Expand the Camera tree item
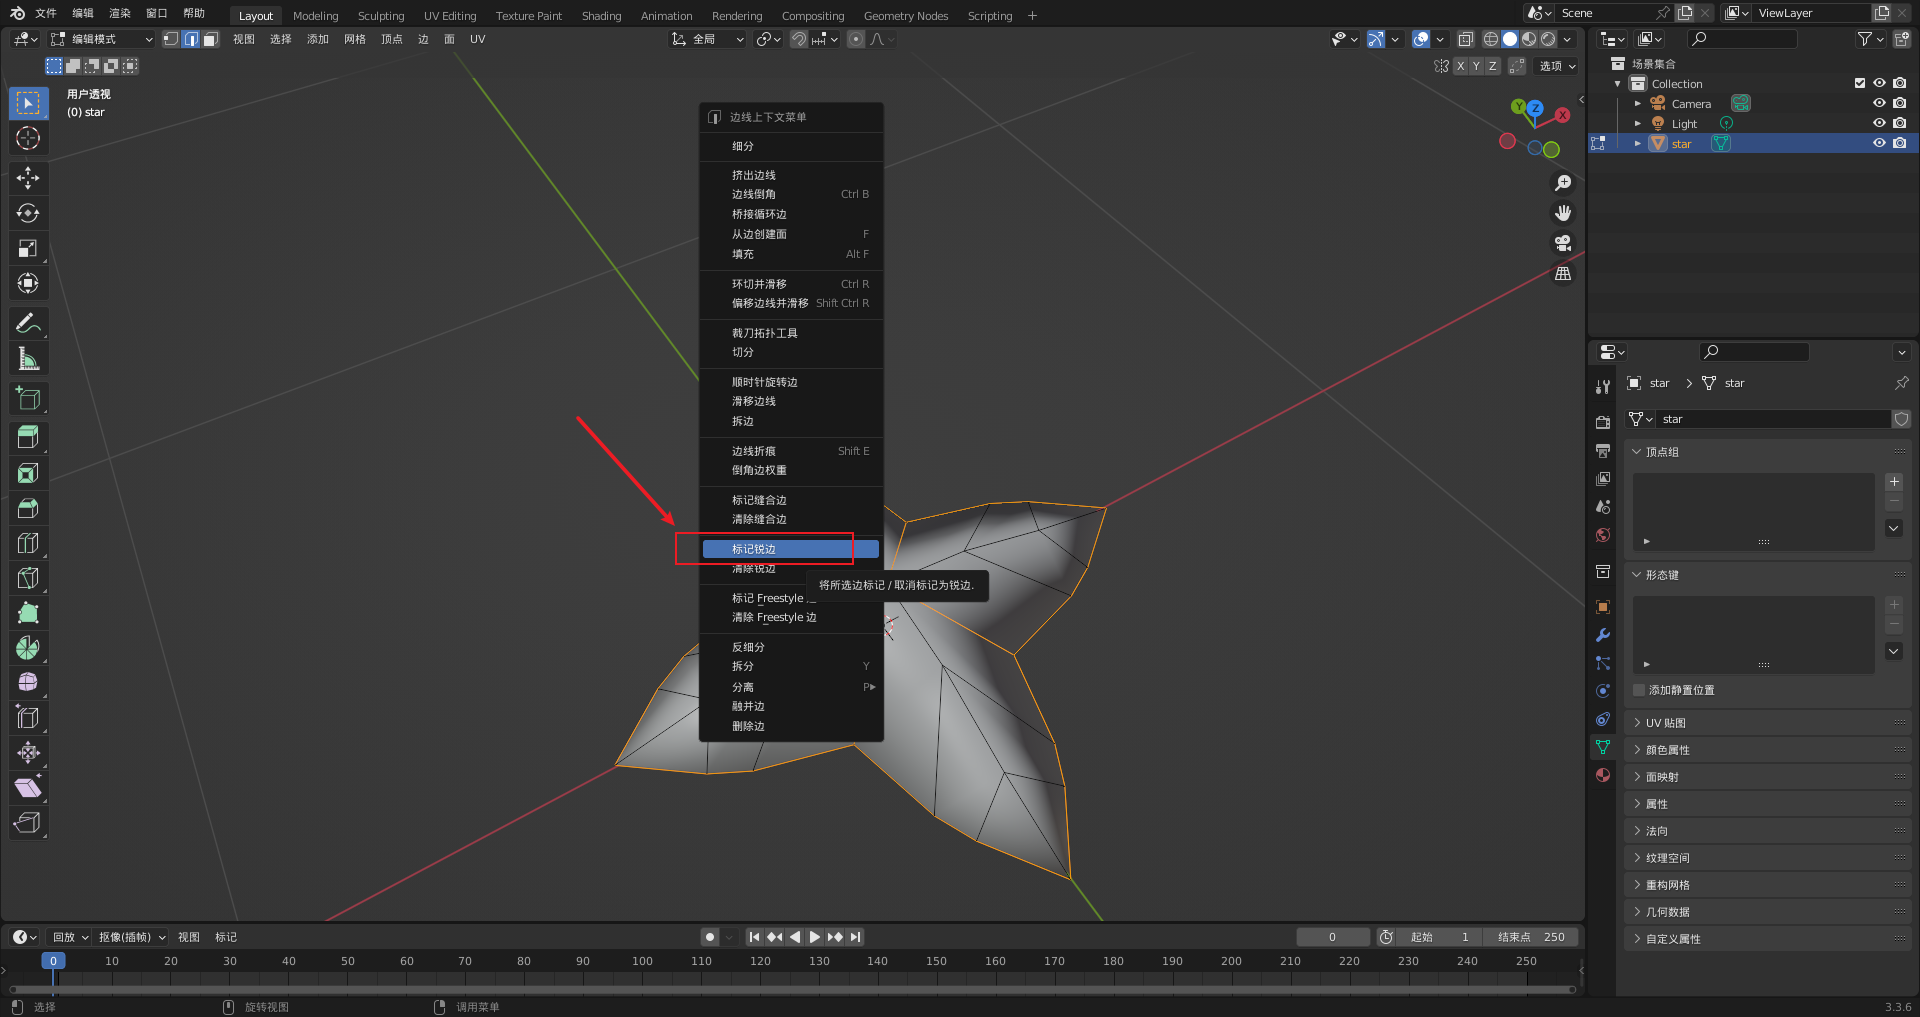1920x1017 pixels. tap(1638, 103)
